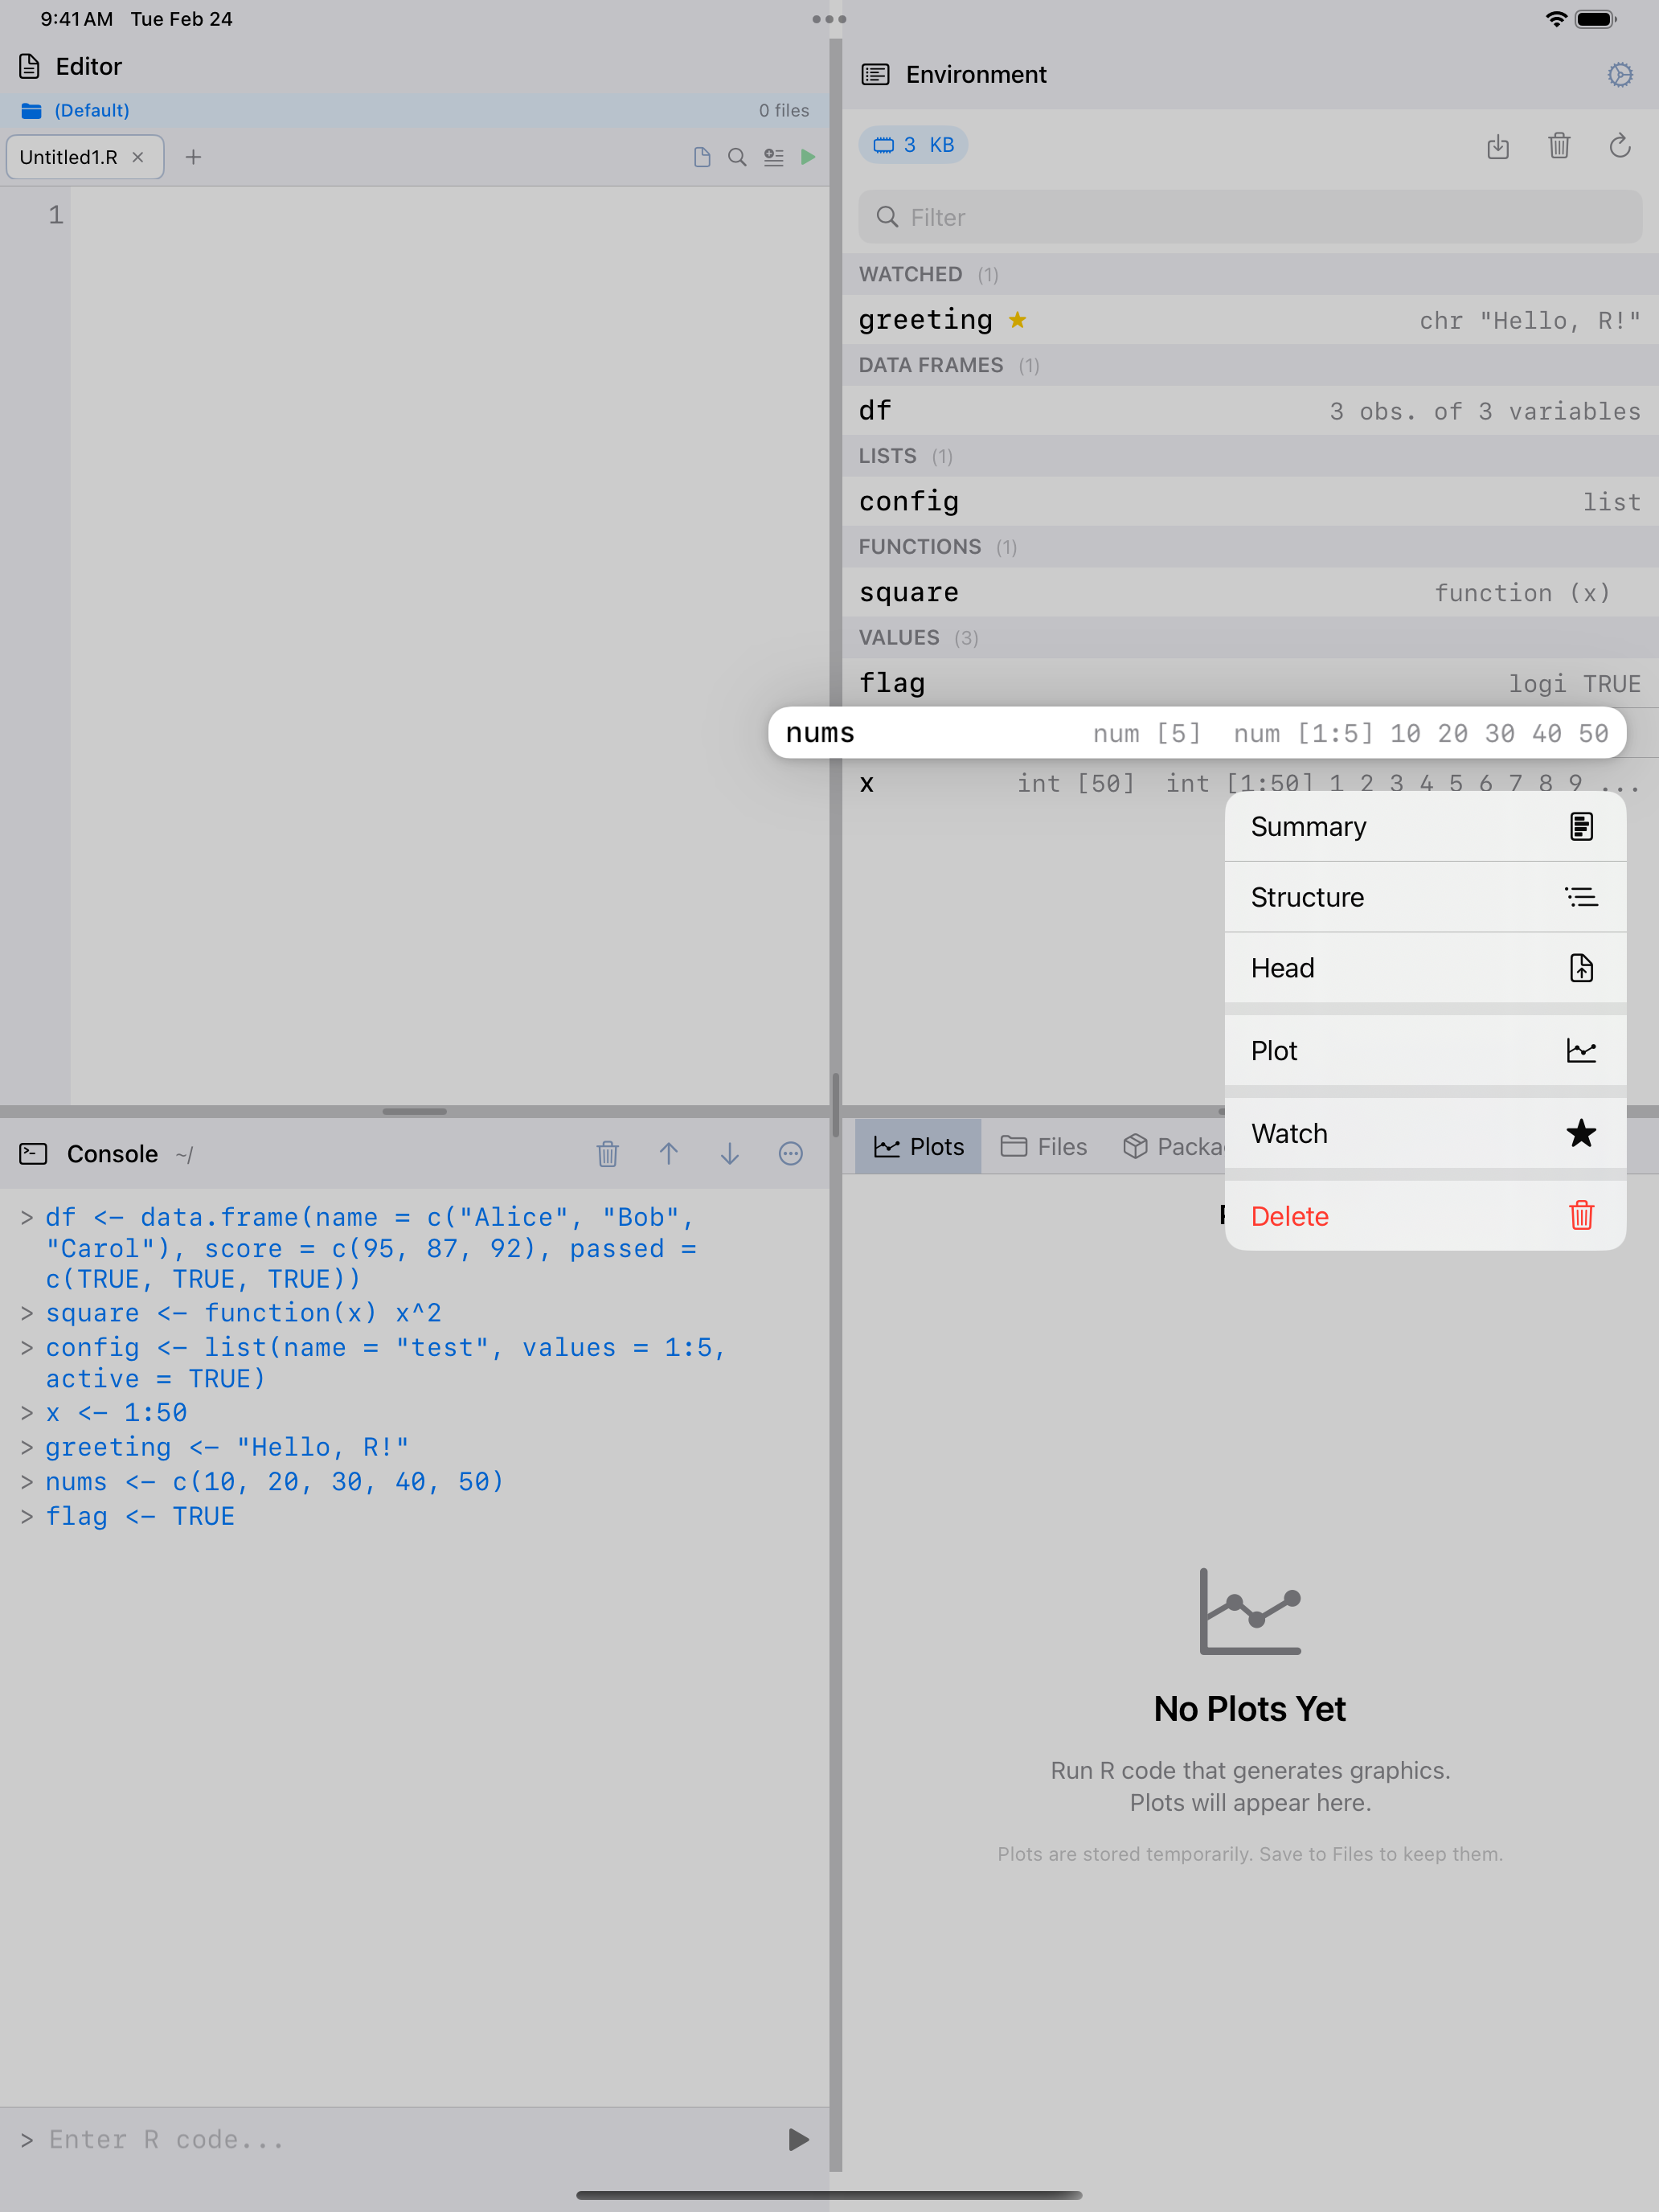The image size is (1659, 2212).
Task: Toggle the watch star on greeting
Action: [1018, 320]
